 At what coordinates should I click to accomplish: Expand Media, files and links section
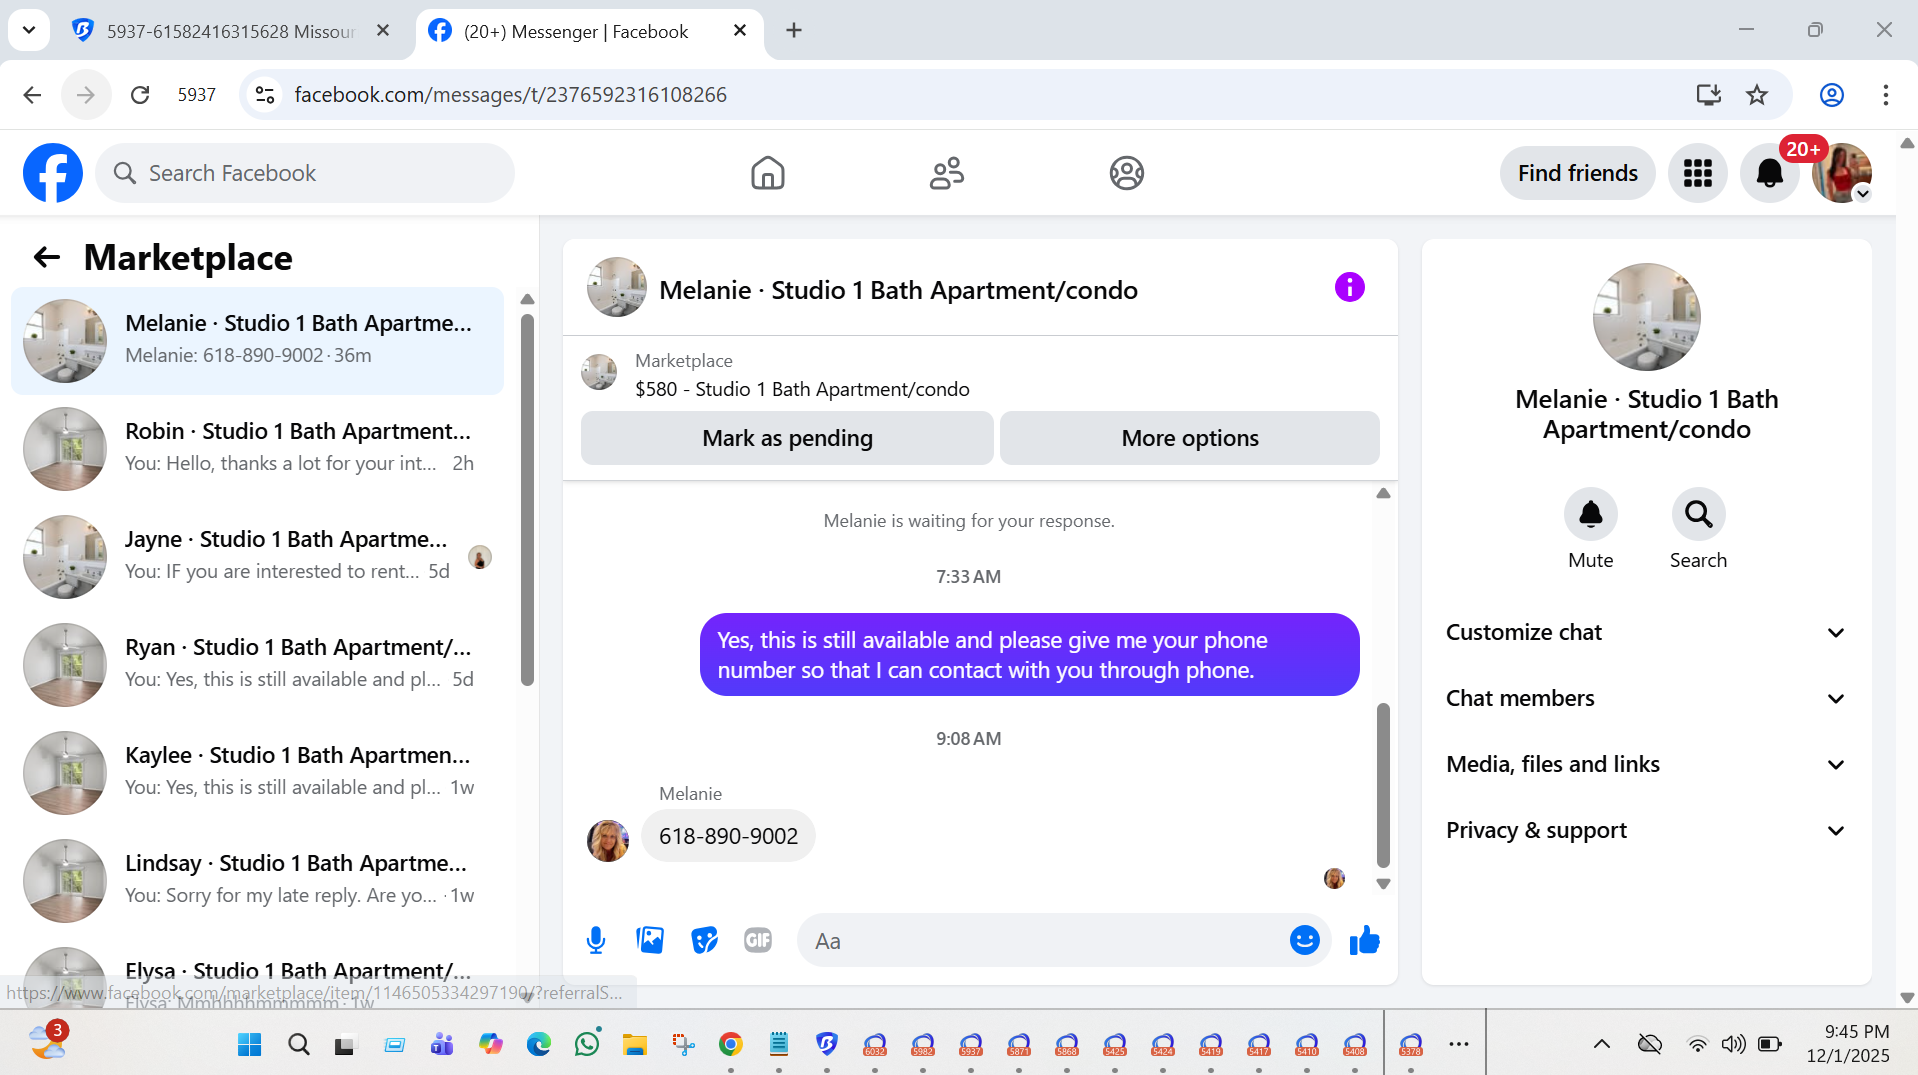coord(1646,765)
